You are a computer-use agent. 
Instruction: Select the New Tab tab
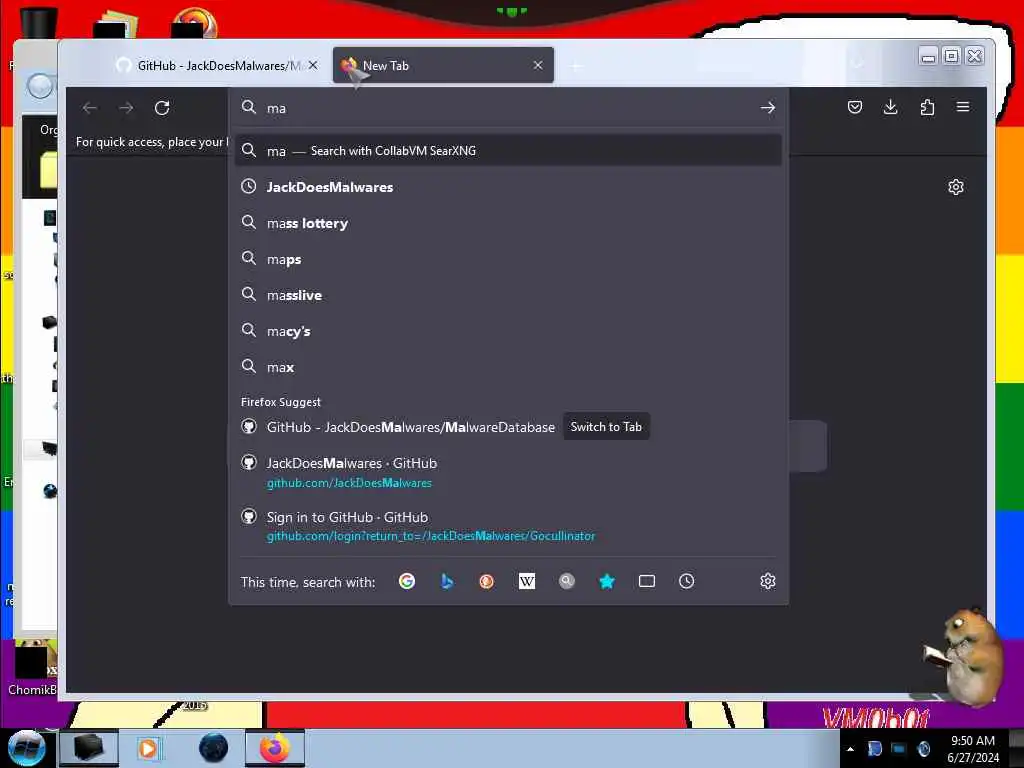pyautogui.click(x=443, y=65)
